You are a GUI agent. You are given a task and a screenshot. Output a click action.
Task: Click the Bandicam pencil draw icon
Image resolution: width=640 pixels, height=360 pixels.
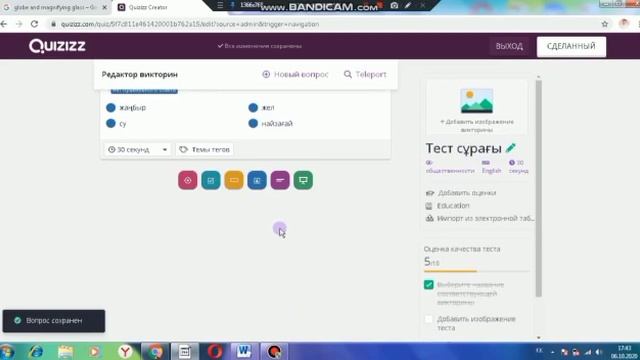[x=408, y=6]
